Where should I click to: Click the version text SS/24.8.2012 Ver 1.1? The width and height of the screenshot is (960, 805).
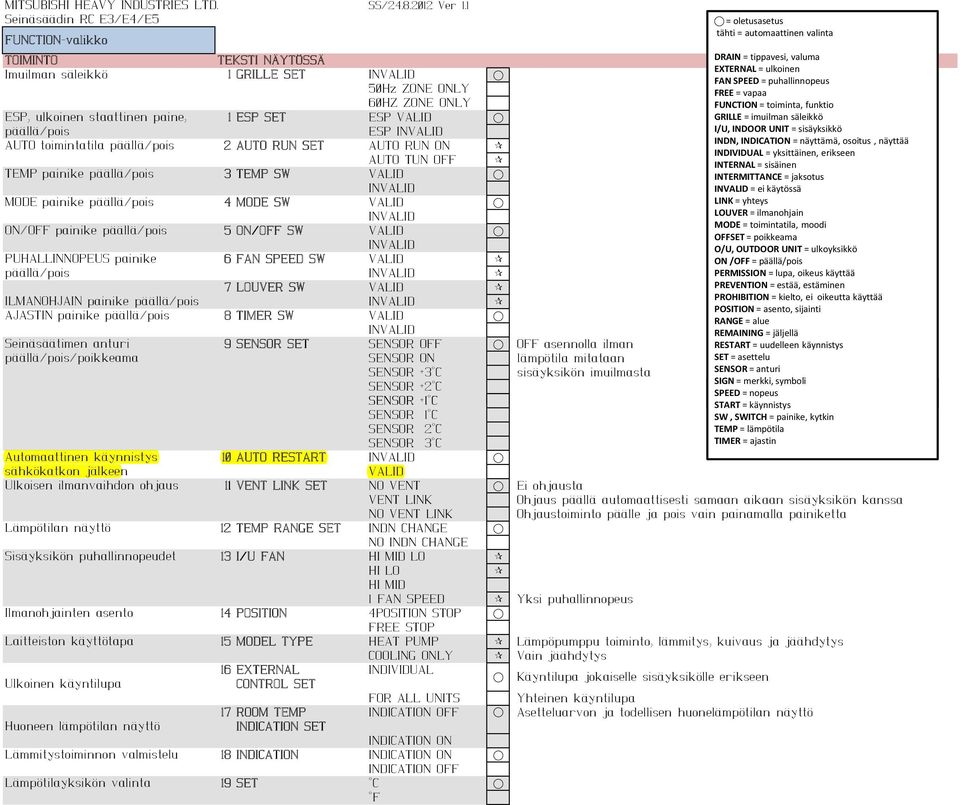click(419, 6)
